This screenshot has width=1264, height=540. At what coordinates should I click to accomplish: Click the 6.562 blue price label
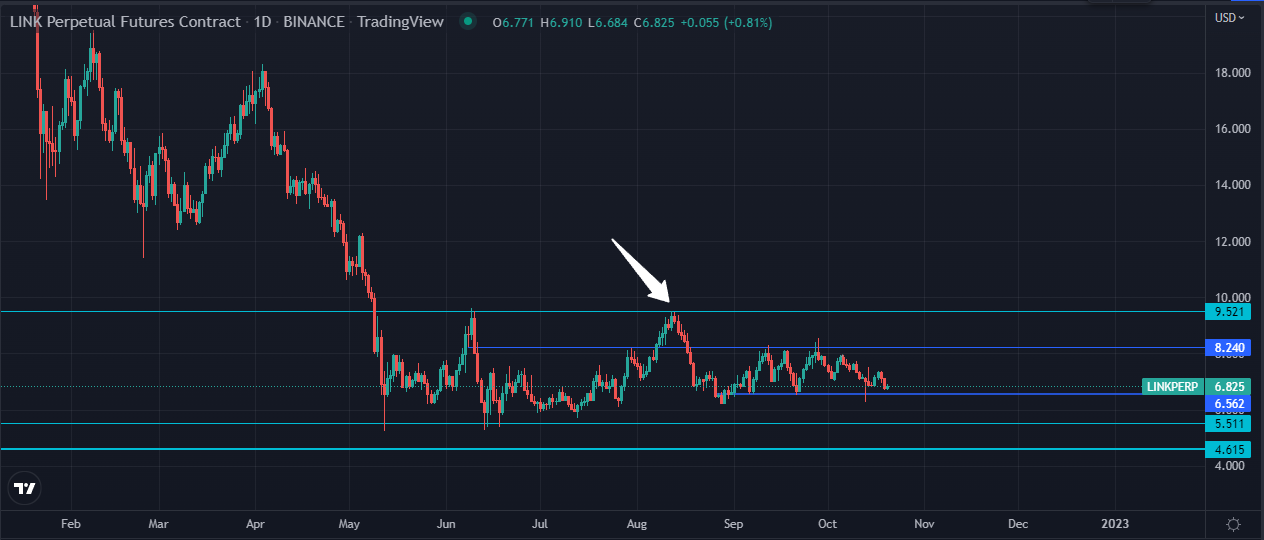[x=1229, y=404]
